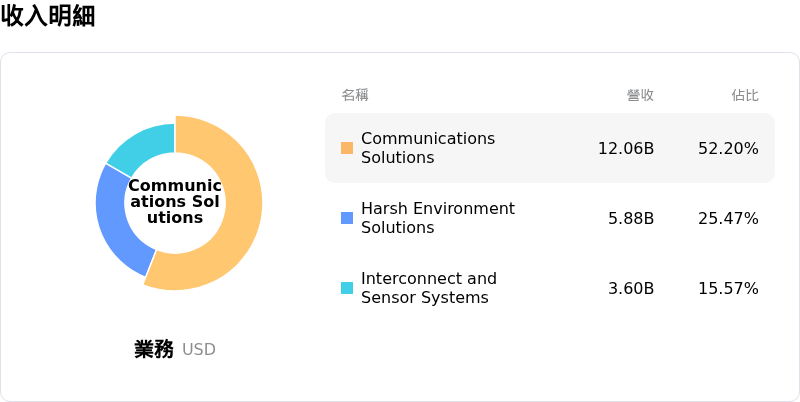Click the 收入明細 section heading
800x402 pixels.
coord(48,16)
